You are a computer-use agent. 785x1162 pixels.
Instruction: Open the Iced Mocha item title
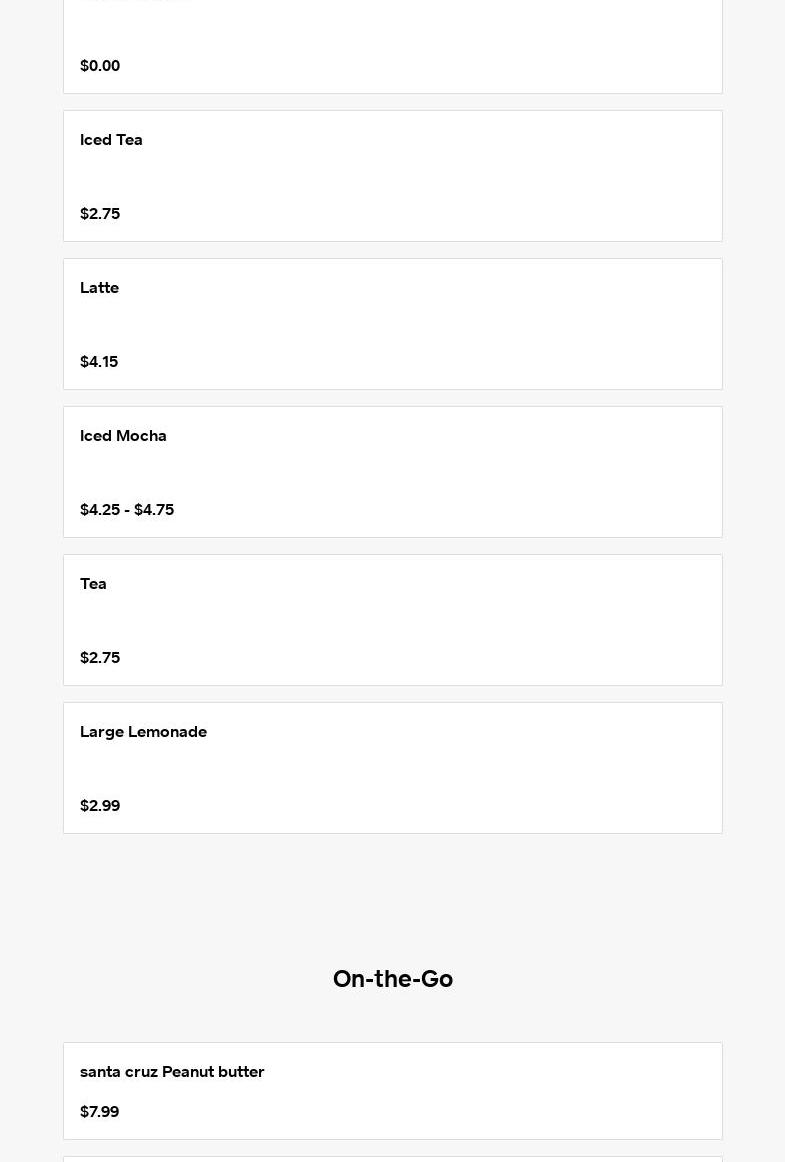point(123,436)
